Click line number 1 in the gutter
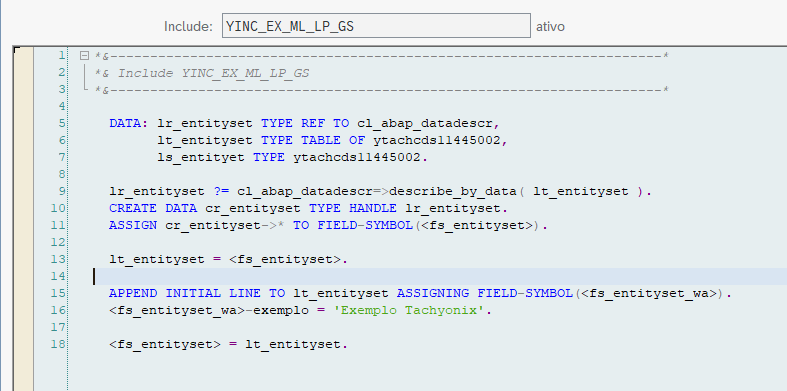Image resolution: width=787 pixels, height=391 pixels. click(x=61, y=55)
